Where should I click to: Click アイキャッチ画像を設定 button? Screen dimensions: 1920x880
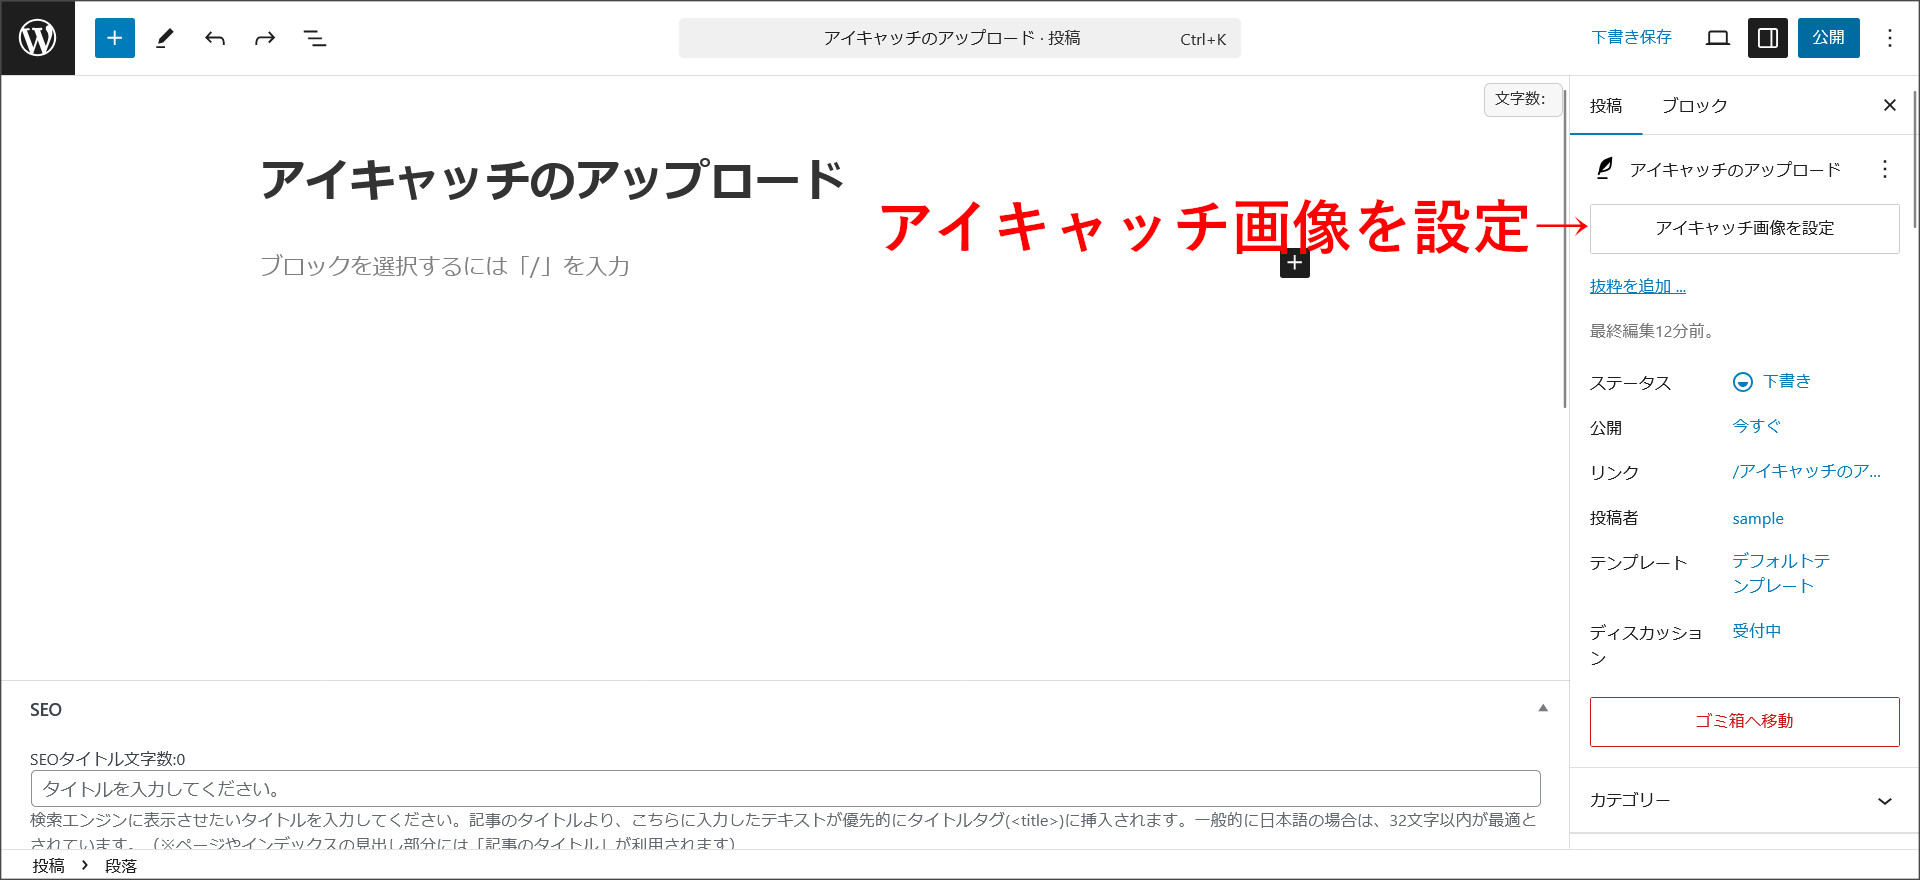(x=1744, y=229)
